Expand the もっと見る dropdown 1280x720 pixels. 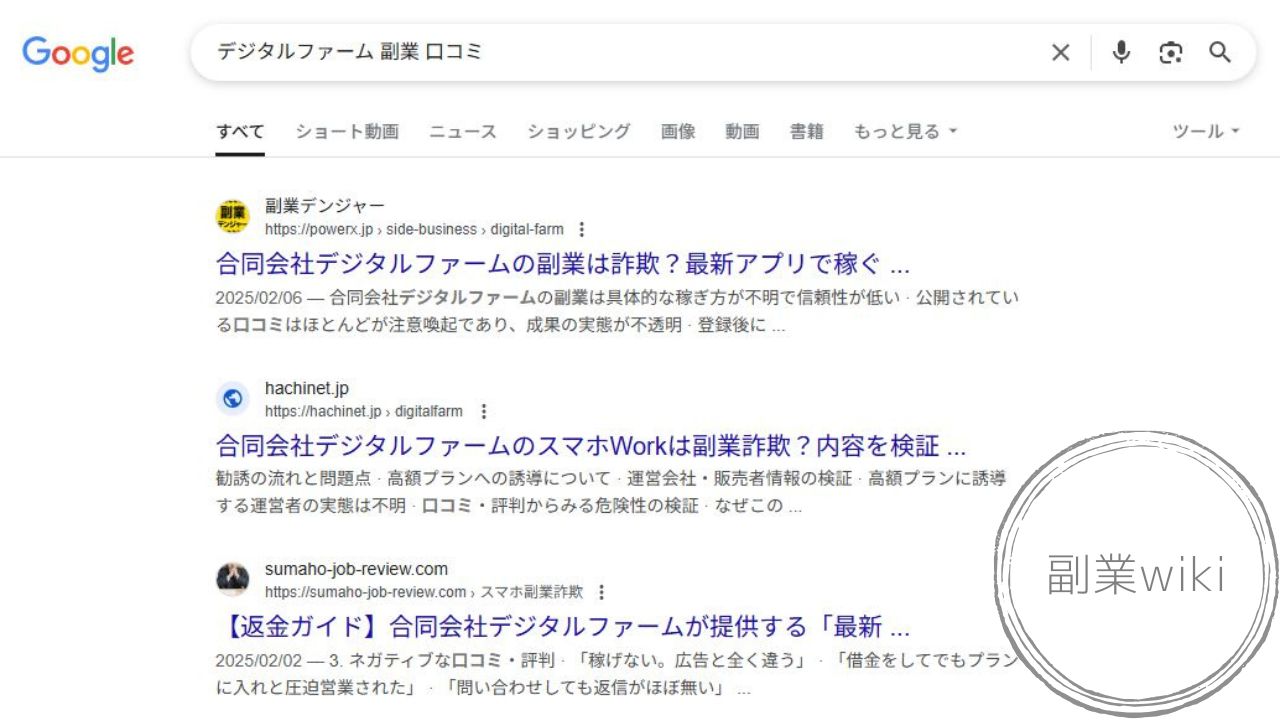(905, 131)
